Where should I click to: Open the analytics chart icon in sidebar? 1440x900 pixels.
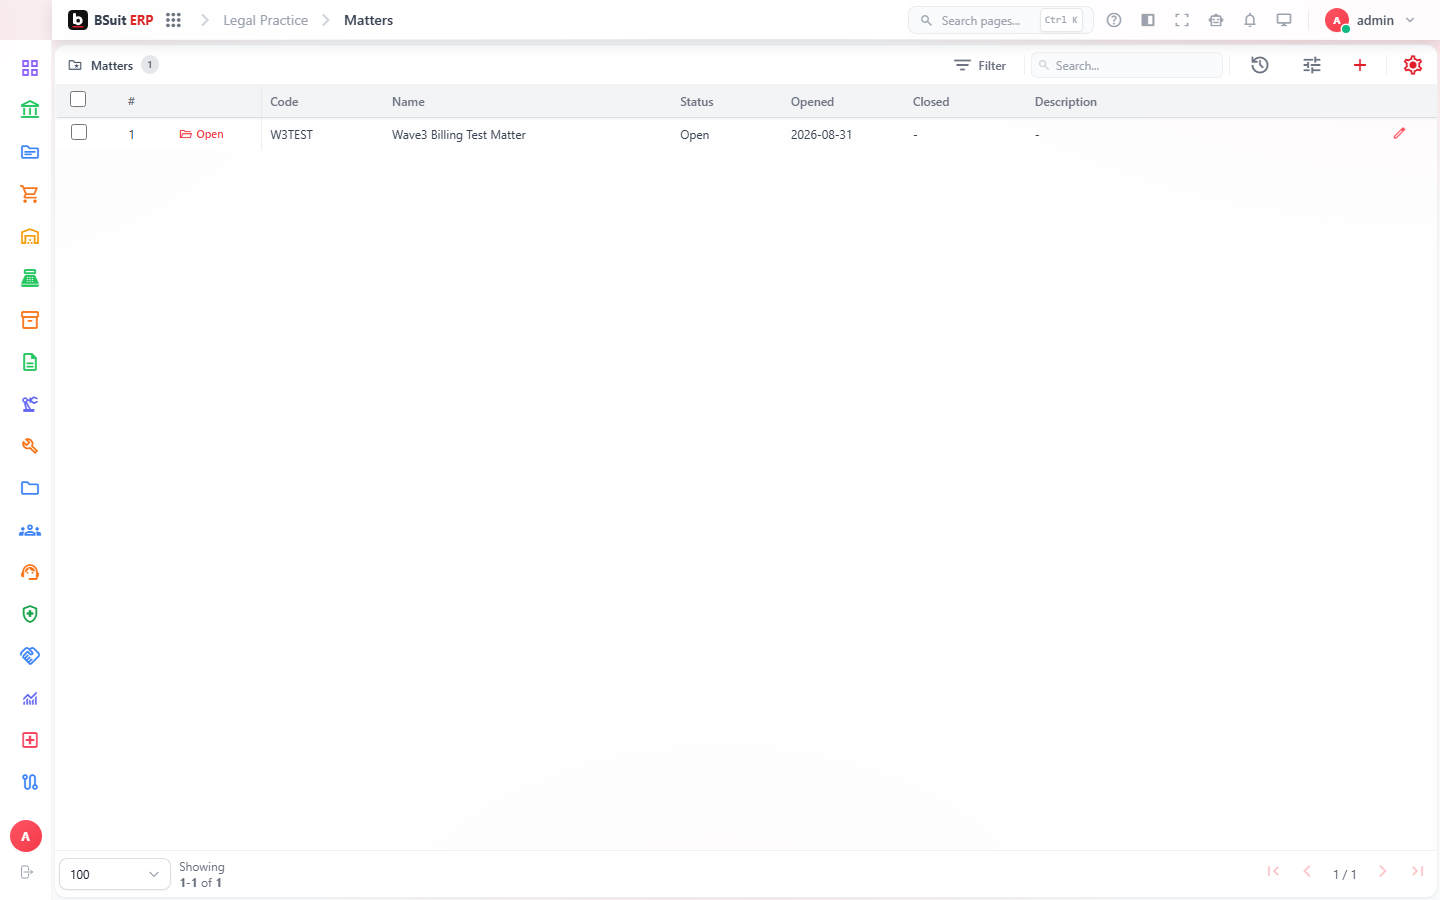pyautogui.click(x=30, y=698)
